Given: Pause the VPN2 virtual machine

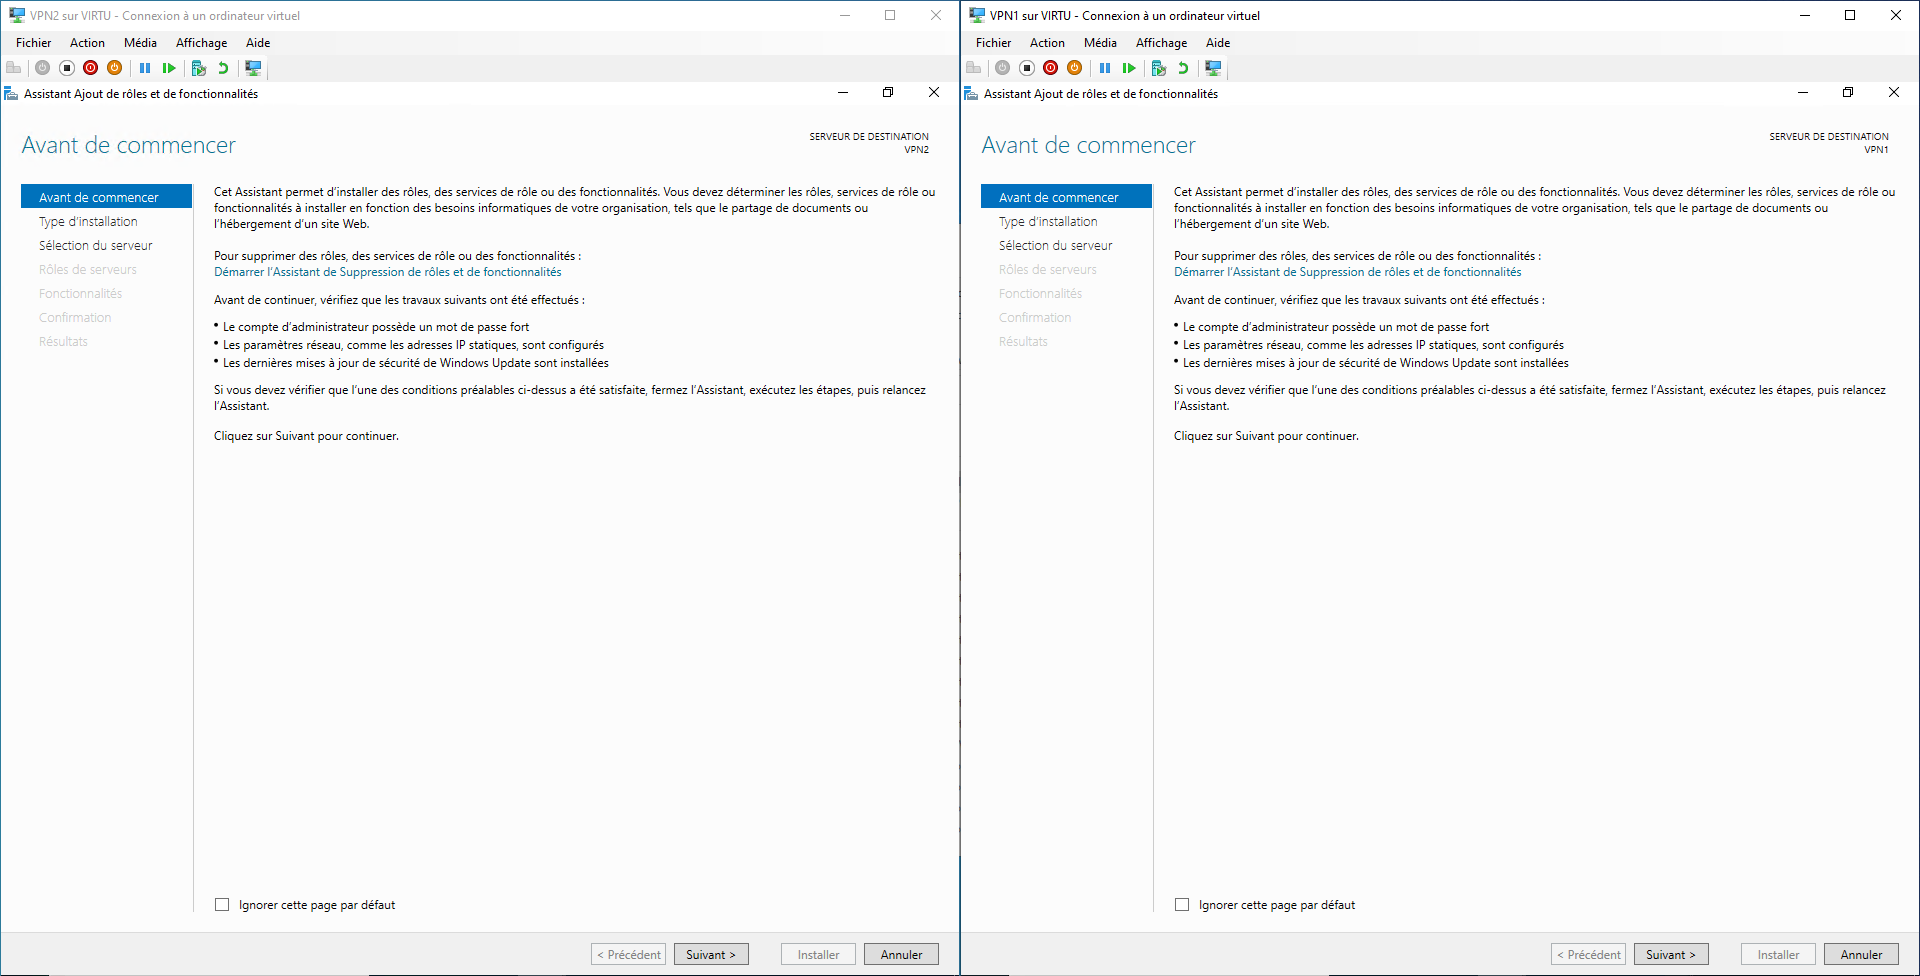Looking at the screenshot, I should pyautogui.click(x=145, y=68).
